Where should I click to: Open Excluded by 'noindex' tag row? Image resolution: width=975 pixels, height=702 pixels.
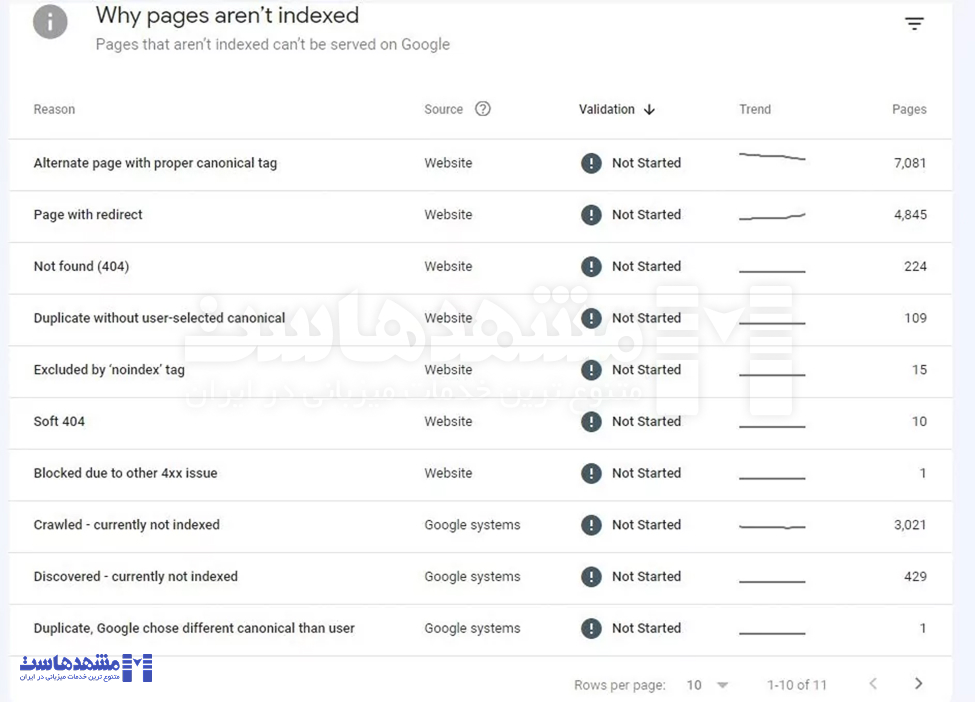click(x=109, y=370)
